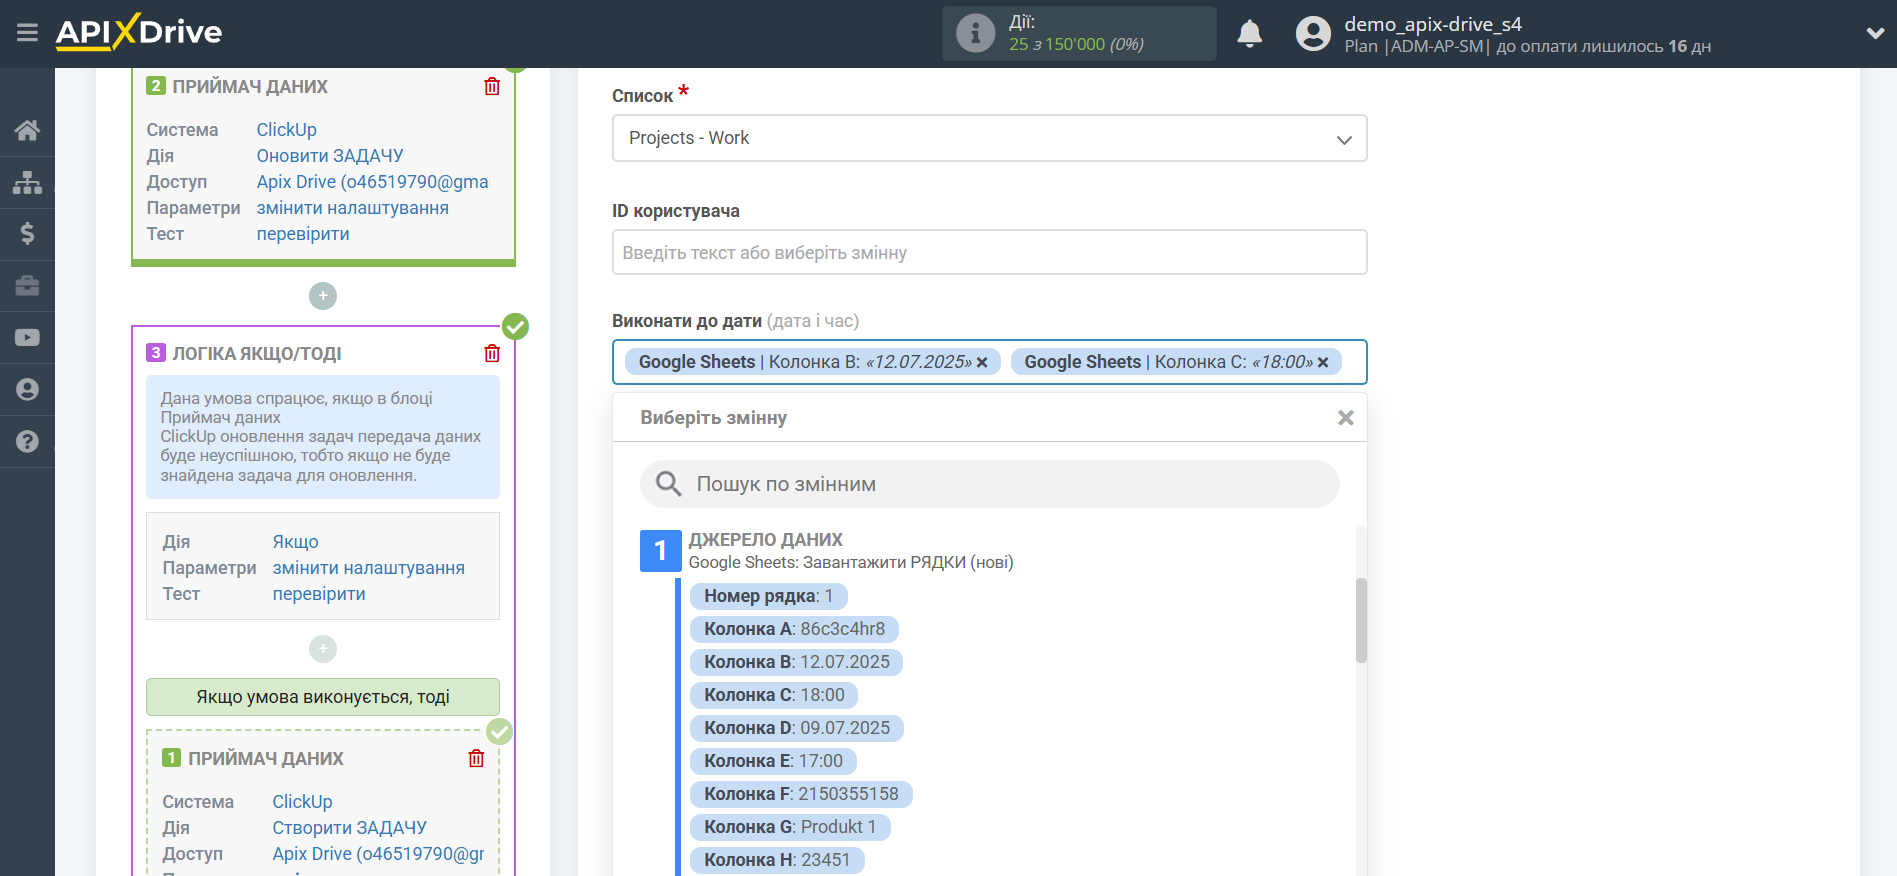Click перевірити link in block 2
Viewport: 1897px width, 876px height.
303,234
